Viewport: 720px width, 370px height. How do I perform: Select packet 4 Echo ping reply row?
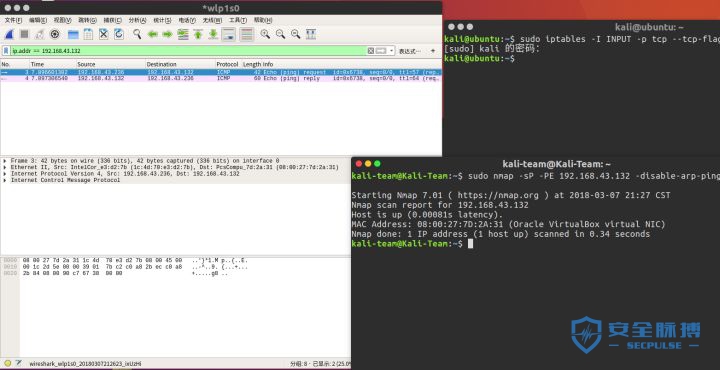[x=221, y=78]
